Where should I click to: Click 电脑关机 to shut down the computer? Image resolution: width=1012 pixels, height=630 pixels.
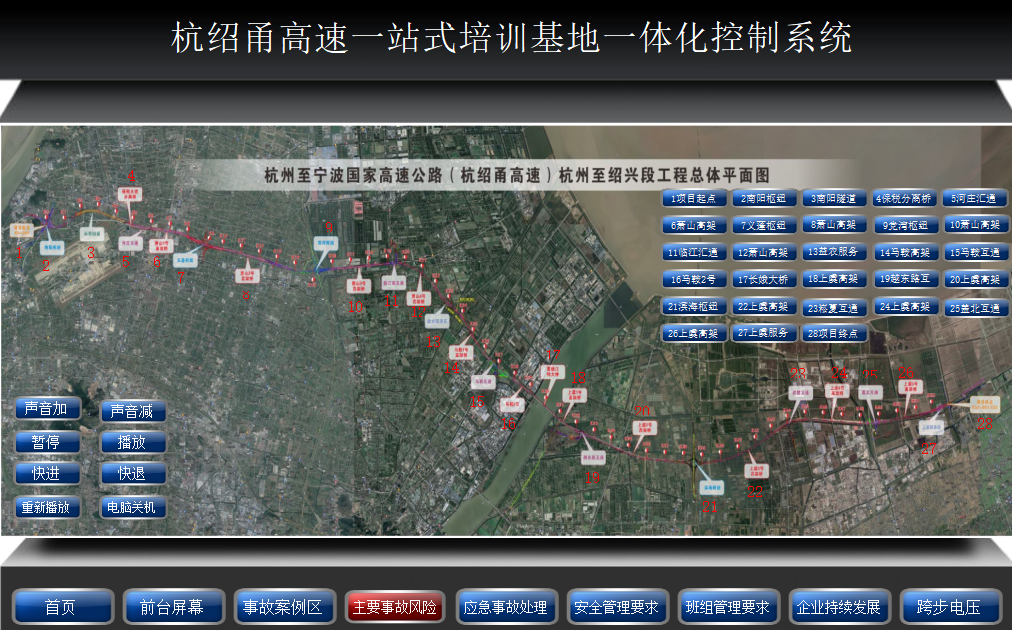tap(132, 507)
